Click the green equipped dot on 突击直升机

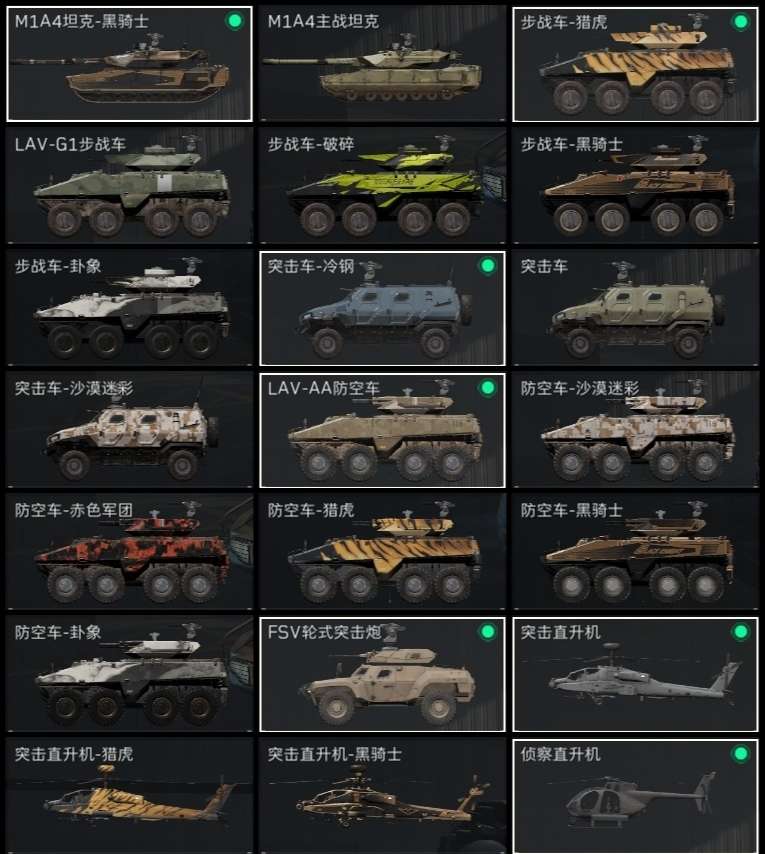point(740,632)
